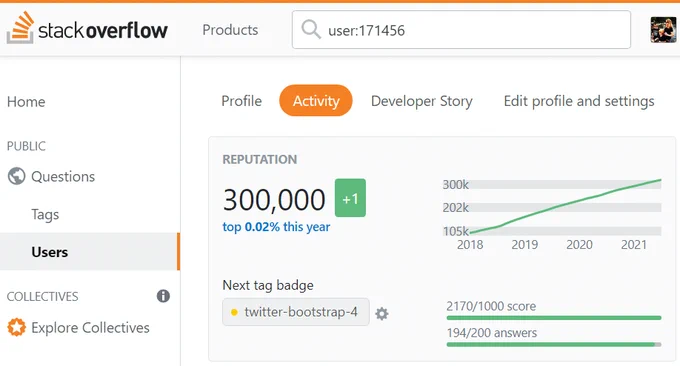Open the Developer Story tab
Image resolution: width=680 pixels, height=366 pixels.
coord(422,101)
